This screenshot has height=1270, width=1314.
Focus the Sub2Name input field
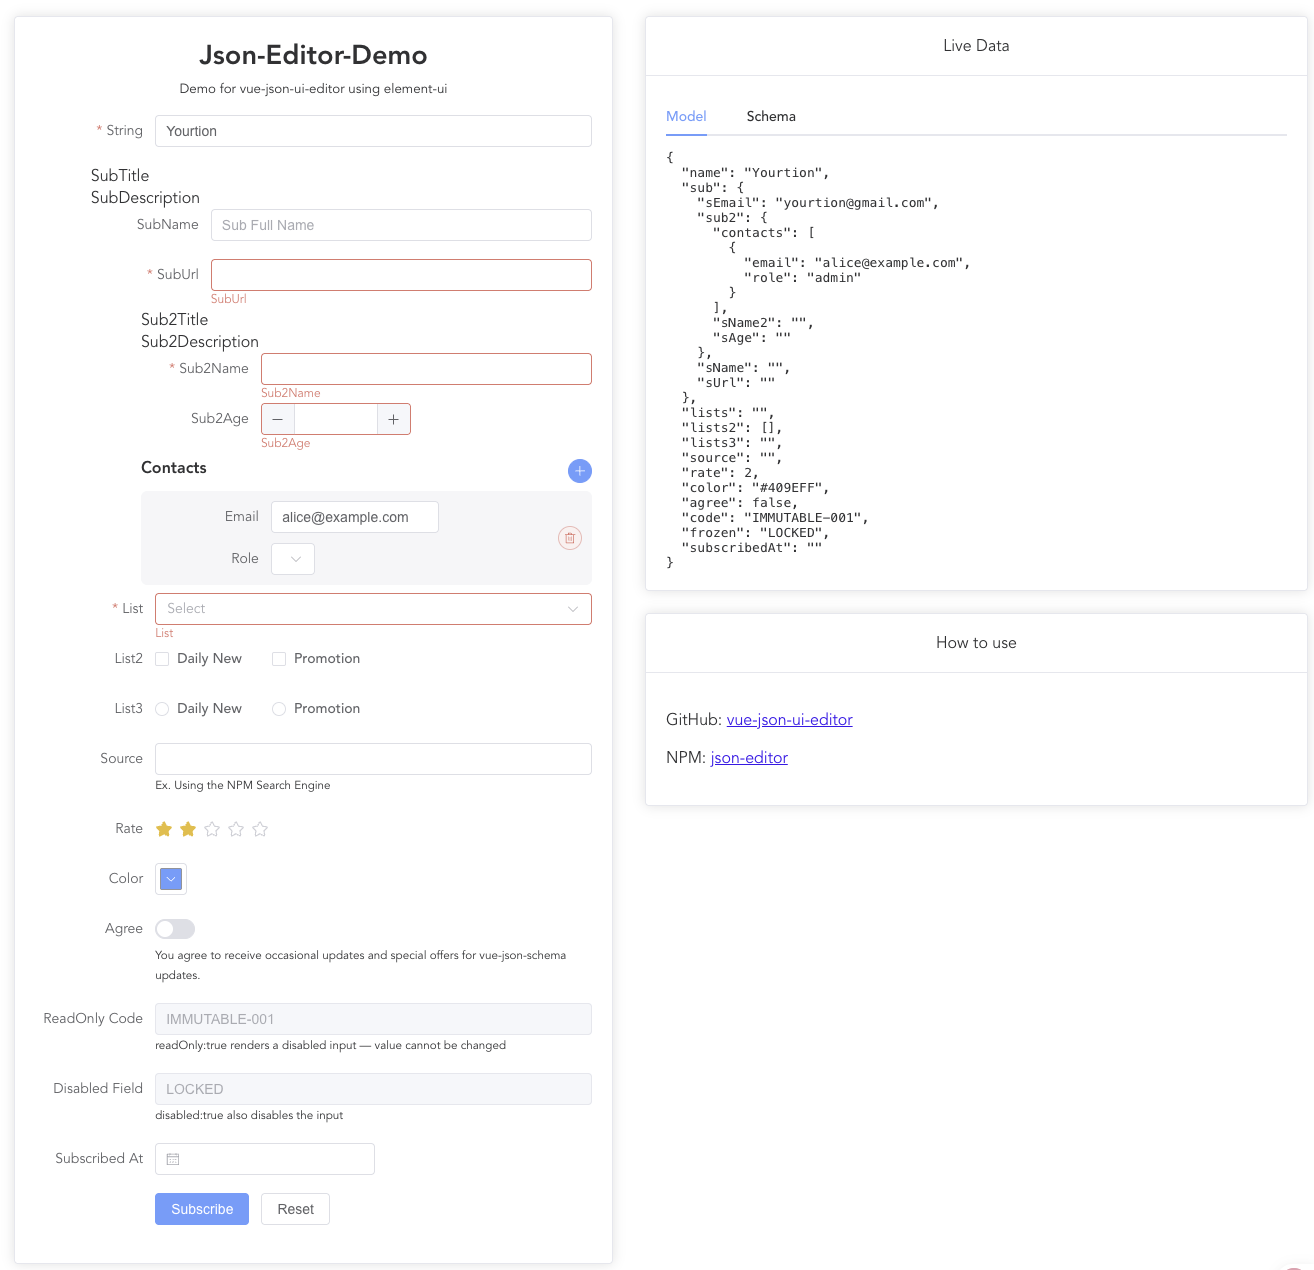(426, 369)
